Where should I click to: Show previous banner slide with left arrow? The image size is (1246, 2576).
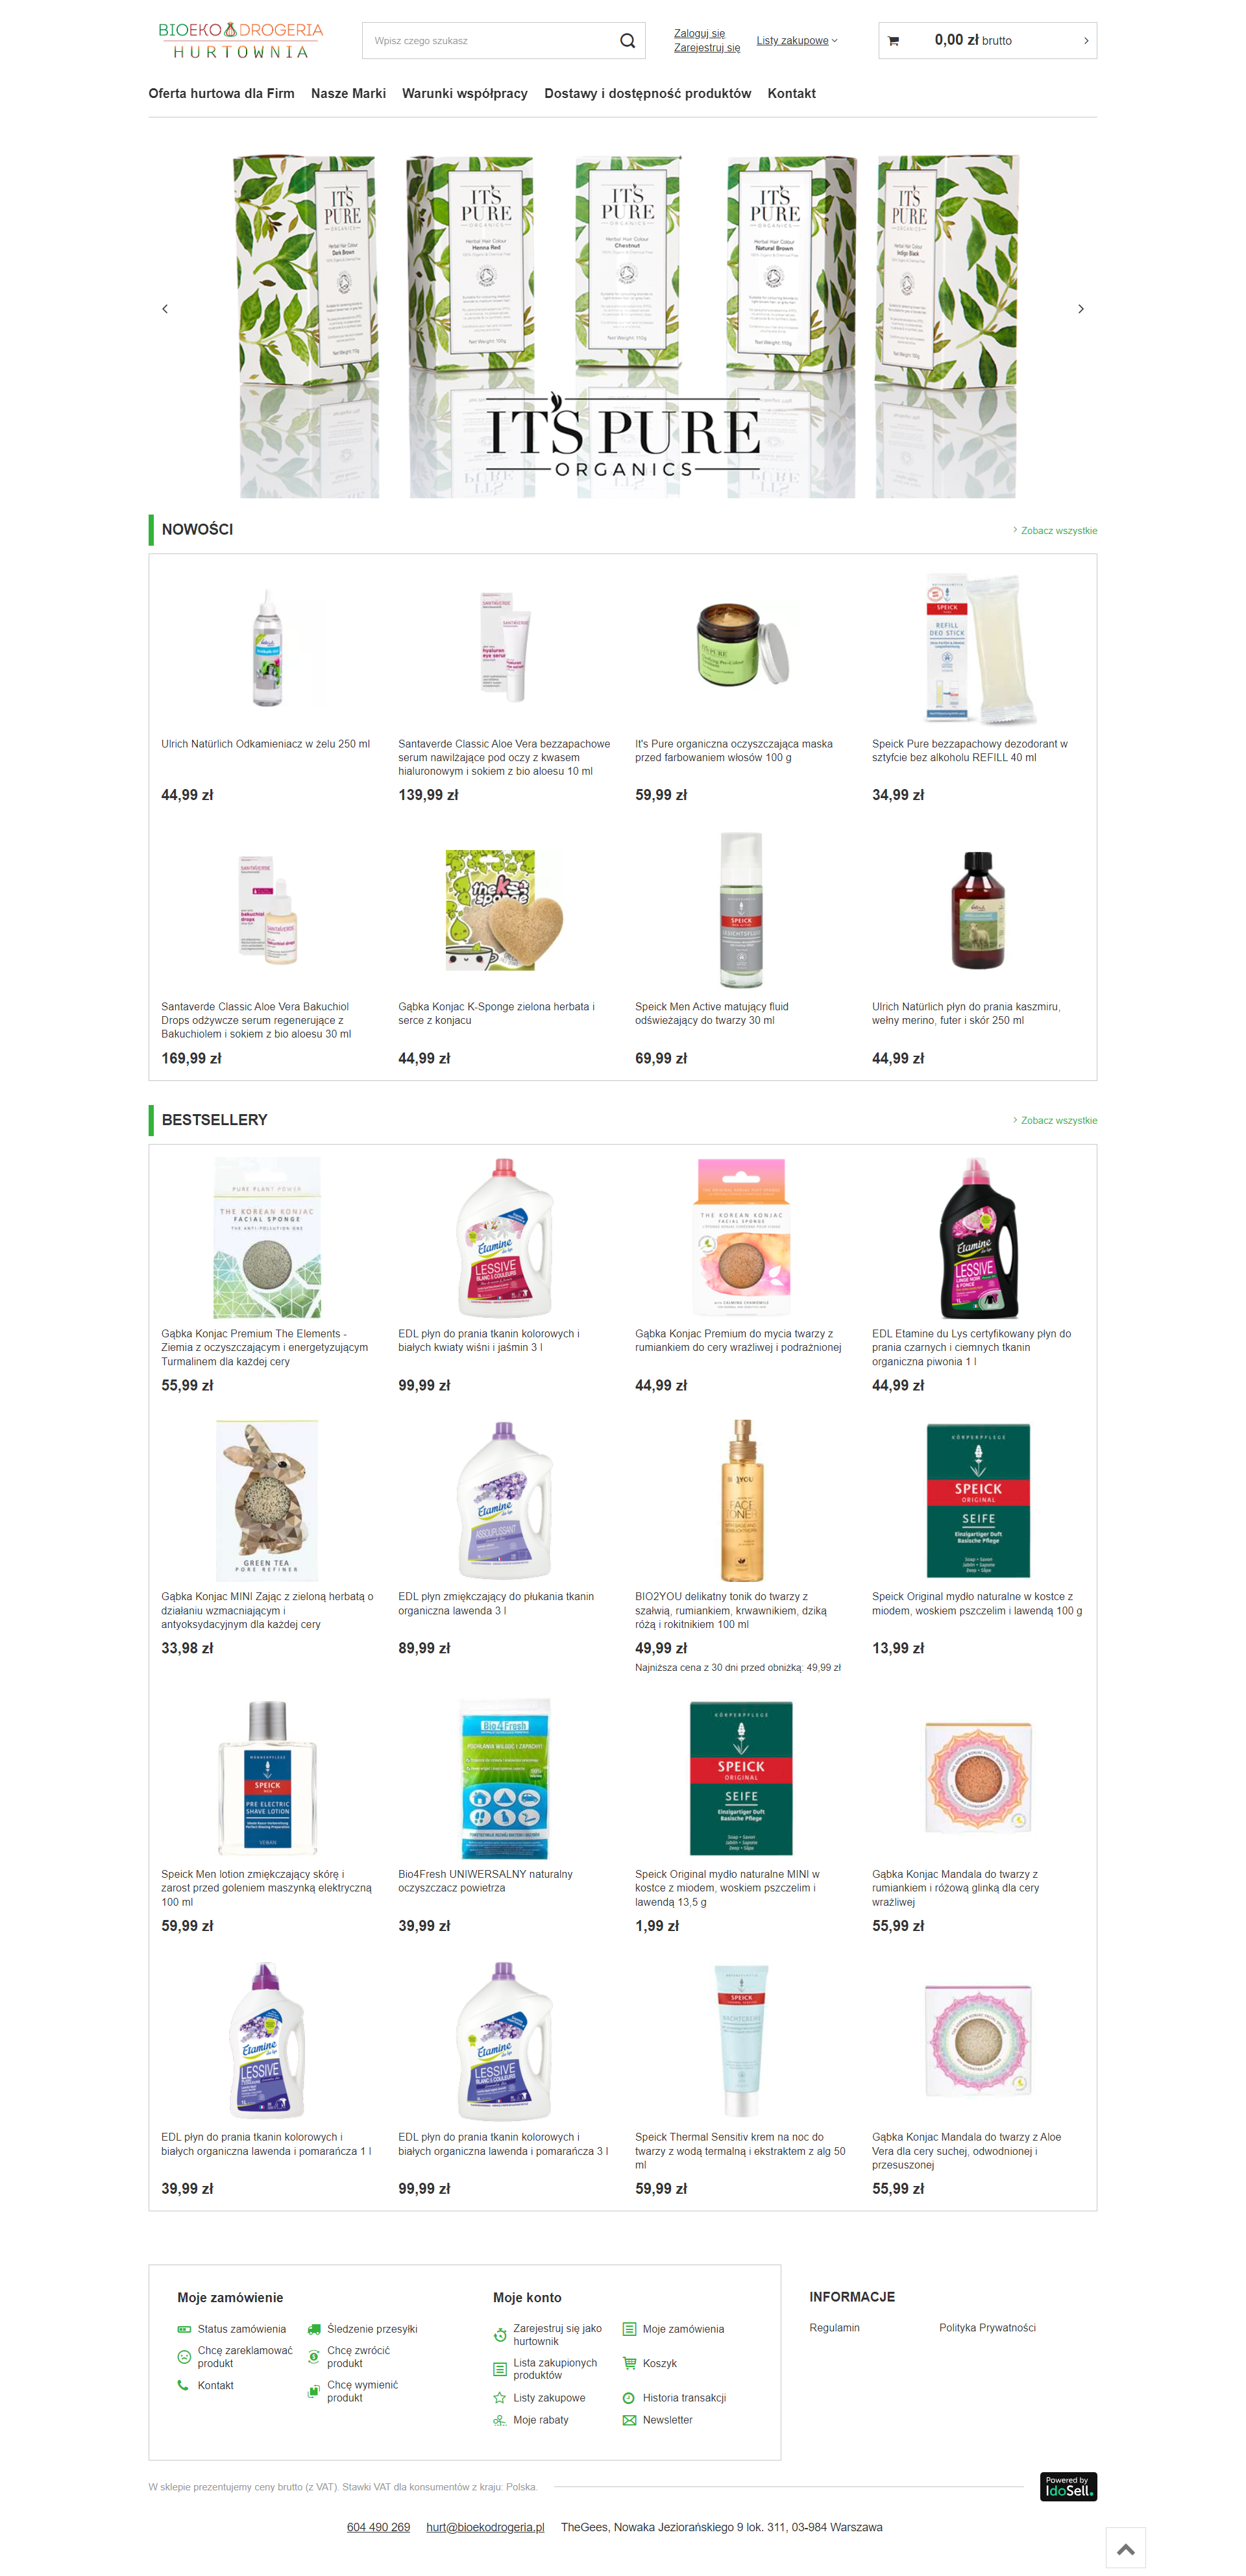165,309
